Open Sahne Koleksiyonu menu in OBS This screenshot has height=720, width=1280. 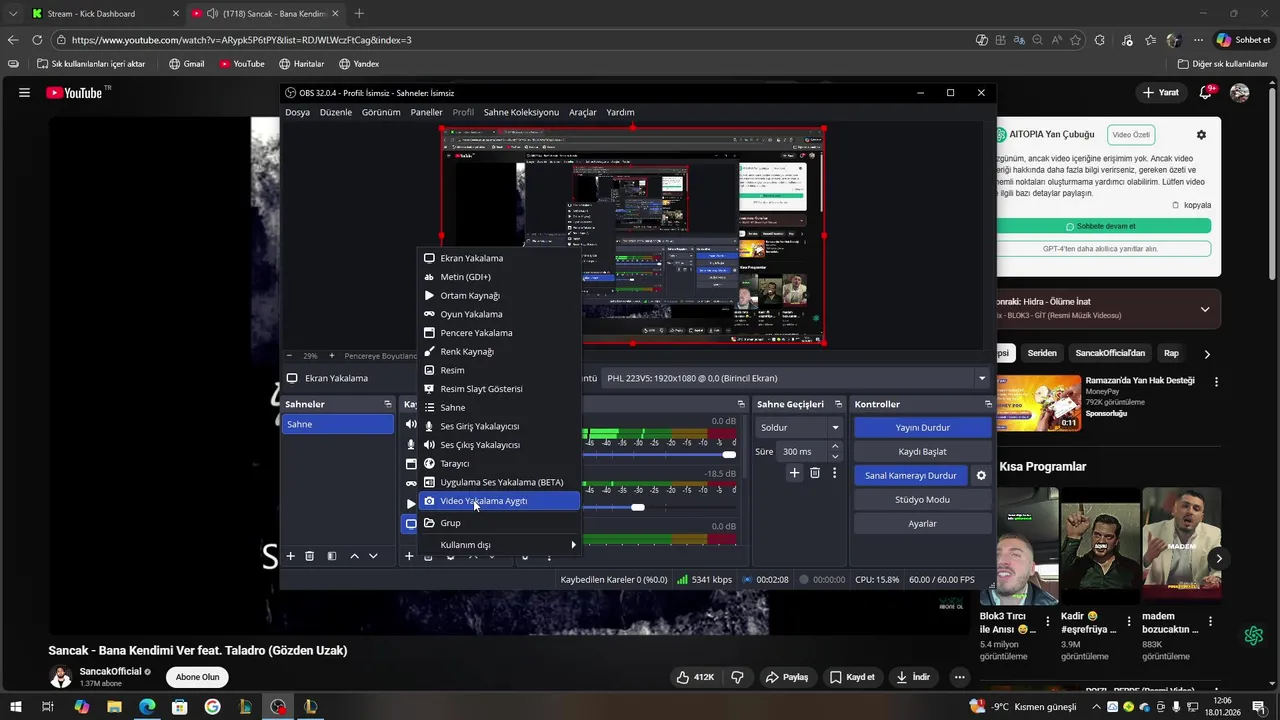tap(521, 112)
